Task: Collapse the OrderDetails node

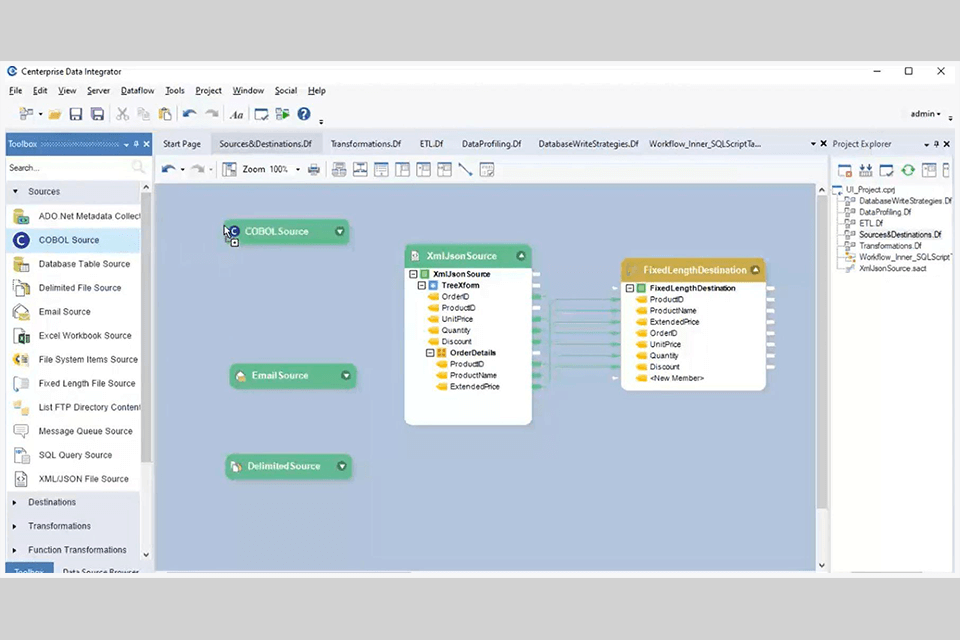Action: (430, 353)
